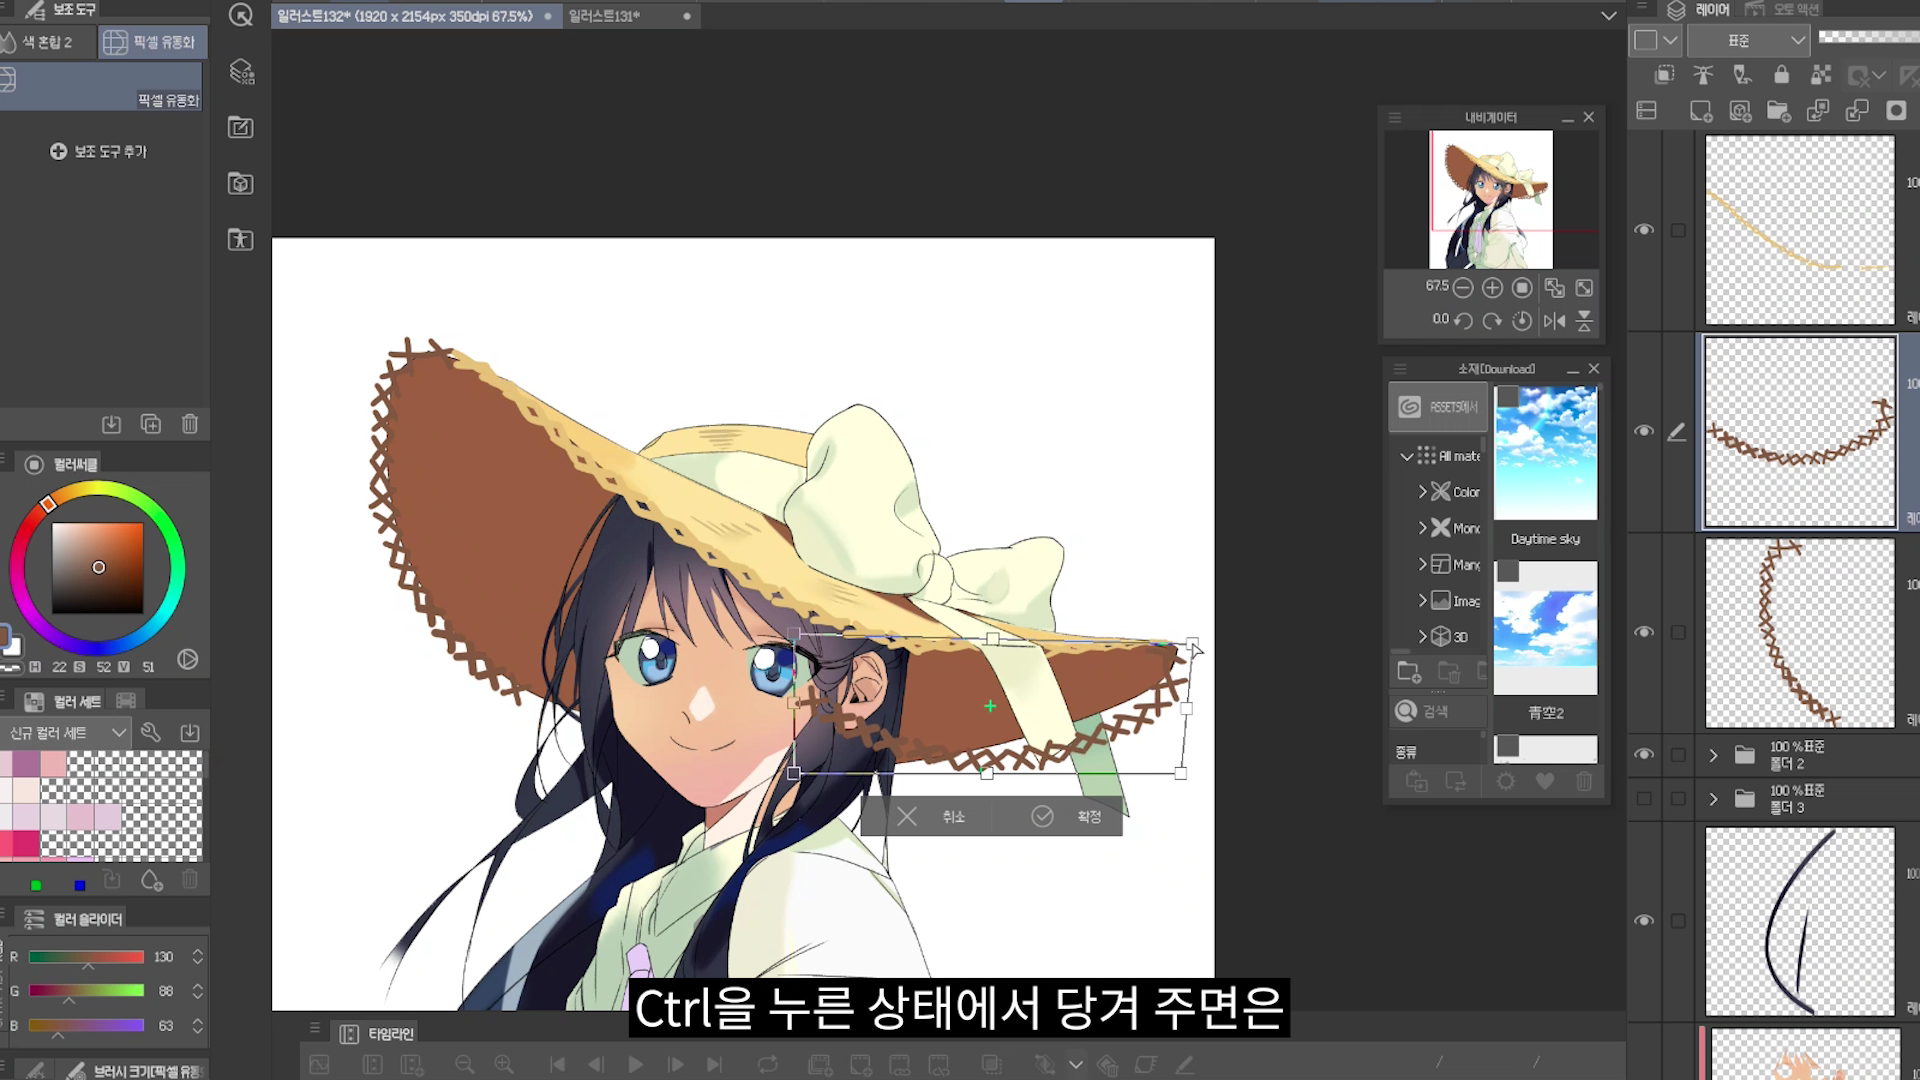Image resolution: width=1920 pixels, height=1080 pixels.
Task: Rotate the canvas left in the navigator
Action: pos(1463,321)
